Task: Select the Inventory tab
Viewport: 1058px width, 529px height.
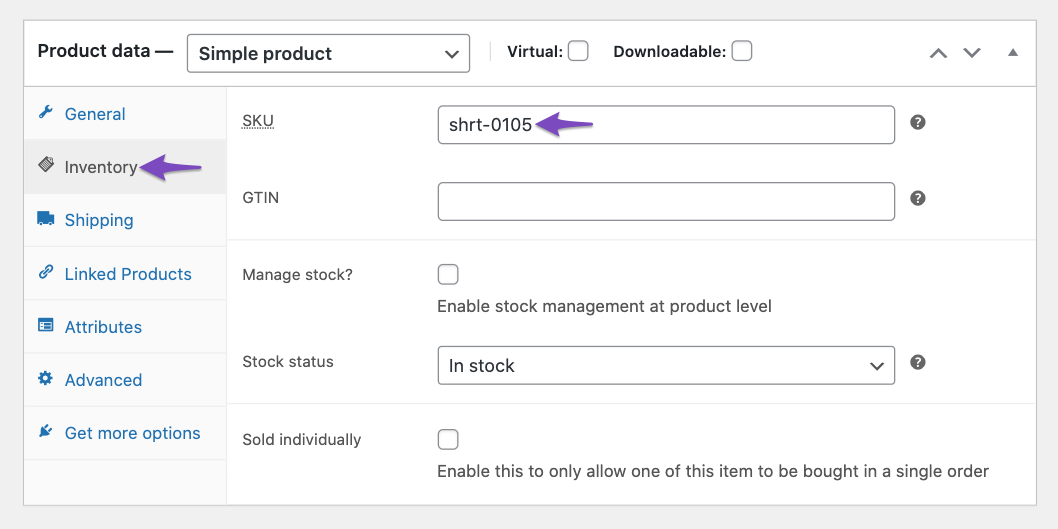Action: click(x=126, y=167)
